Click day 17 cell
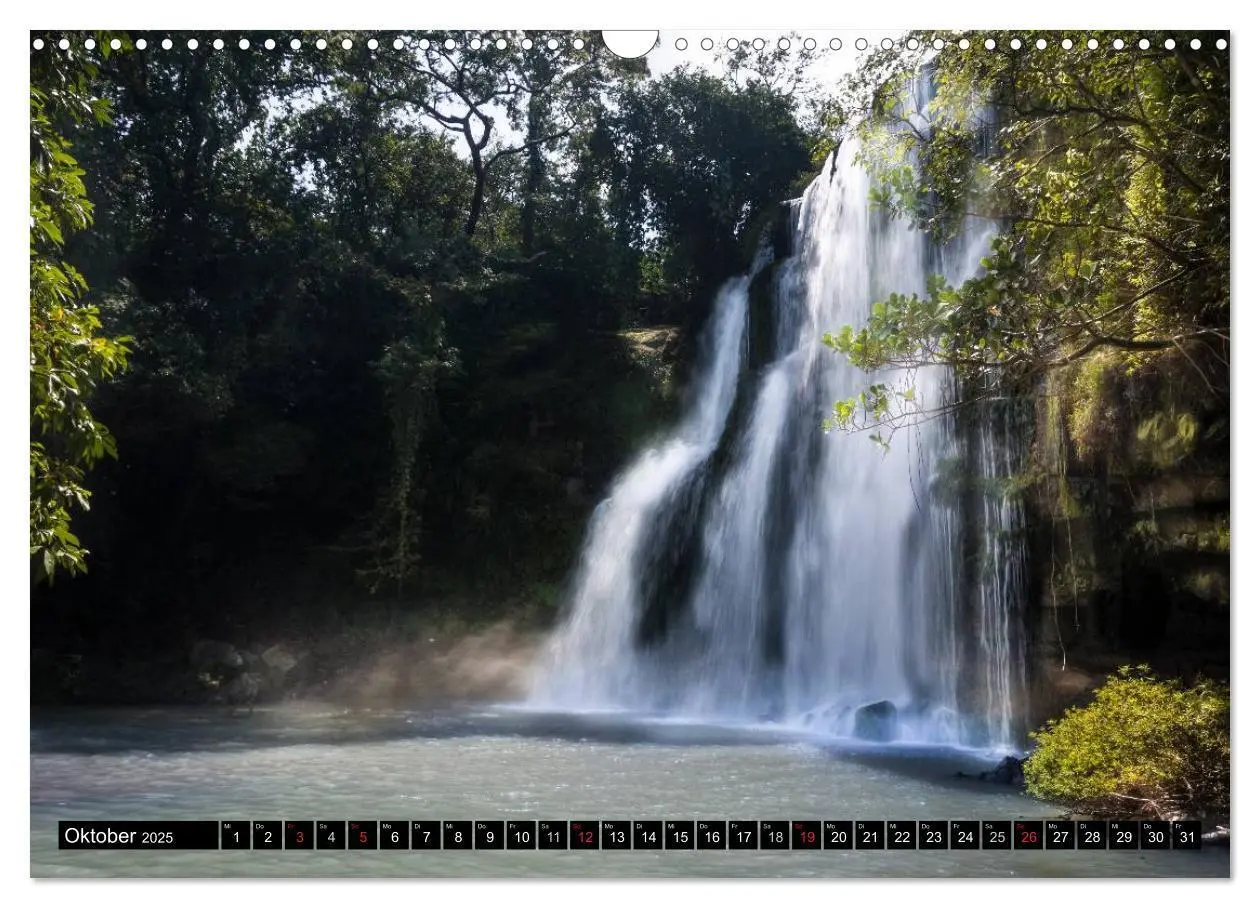Screen dimensions: 1260x908 click(x=743, y=836)
